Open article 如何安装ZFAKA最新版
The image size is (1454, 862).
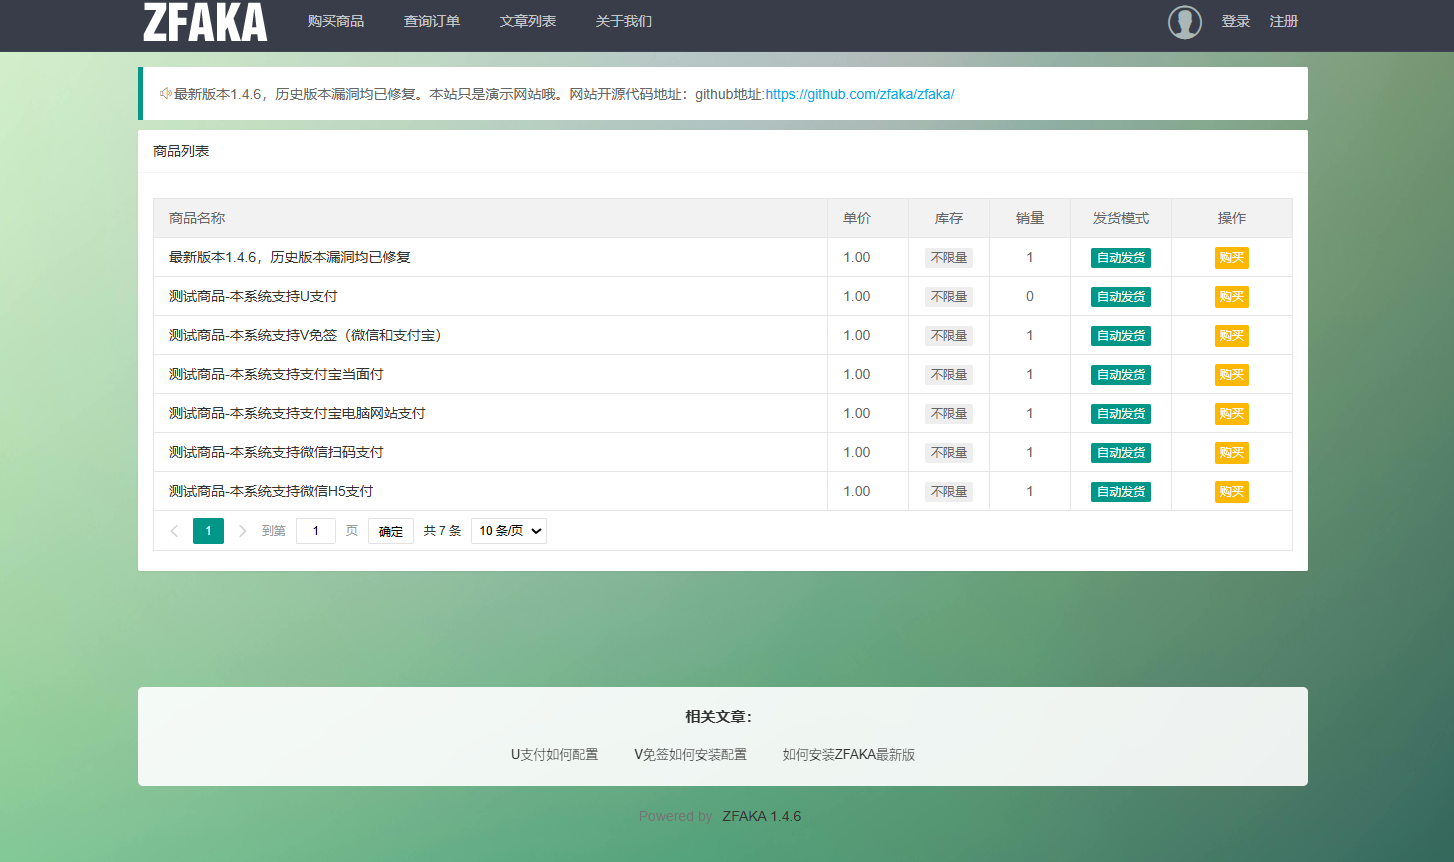tap(849, 755)
